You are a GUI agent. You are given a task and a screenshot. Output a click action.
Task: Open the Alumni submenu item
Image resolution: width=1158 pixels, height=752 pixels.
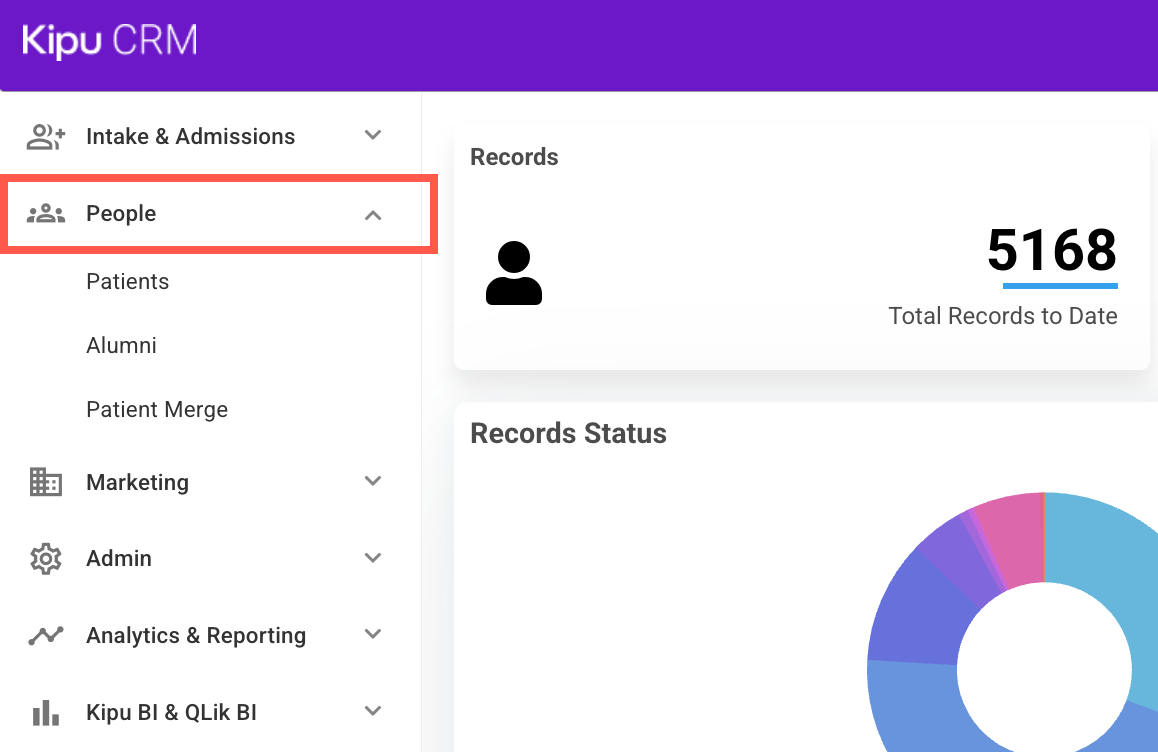(x=121, y=345)
